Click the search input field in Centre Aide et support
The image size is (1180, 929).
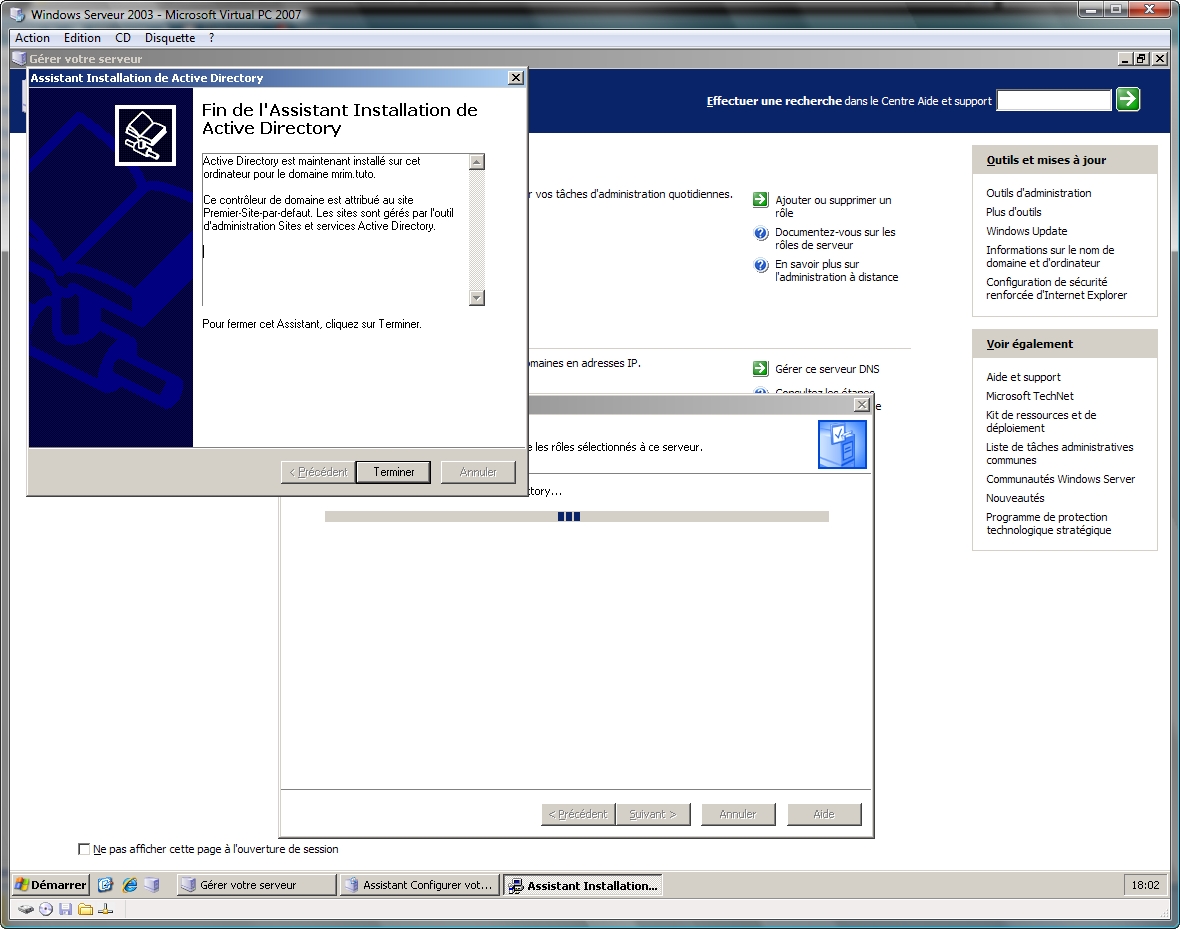point(1054,100)
